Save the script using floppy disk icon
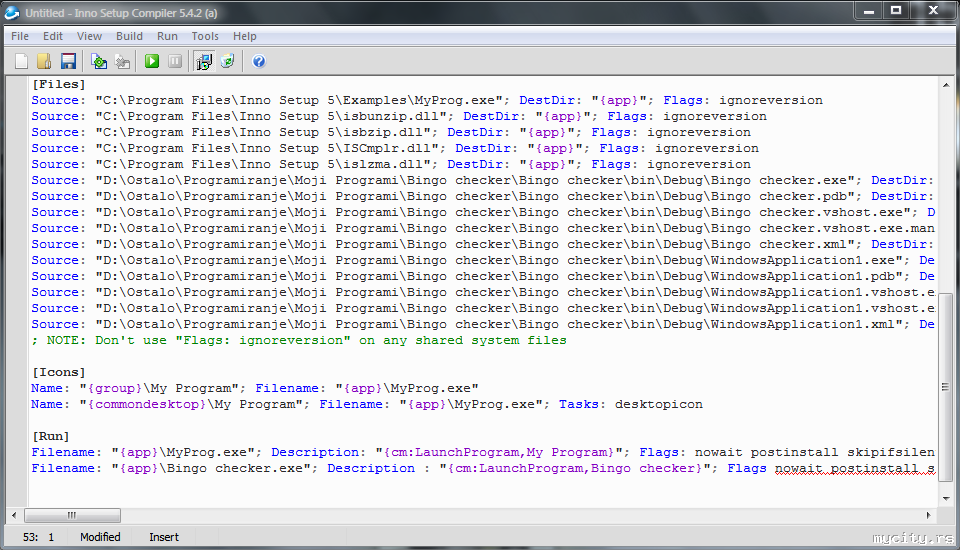Image resolution: width=960 pixels, height=550 pixels. [x=68, y=62]
